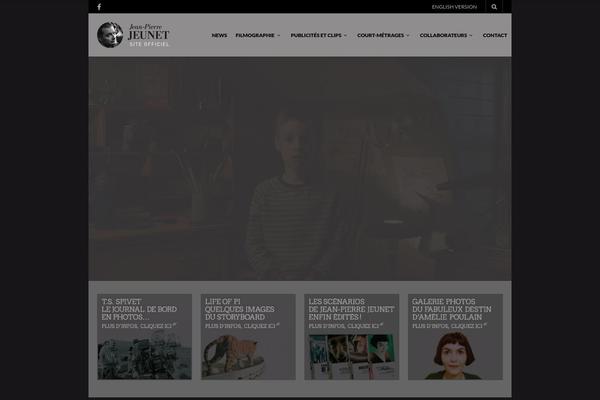Open the T.S. Spivet journal de bord title
The height and width of the screenshot is (400, 600).
(139, 309)
